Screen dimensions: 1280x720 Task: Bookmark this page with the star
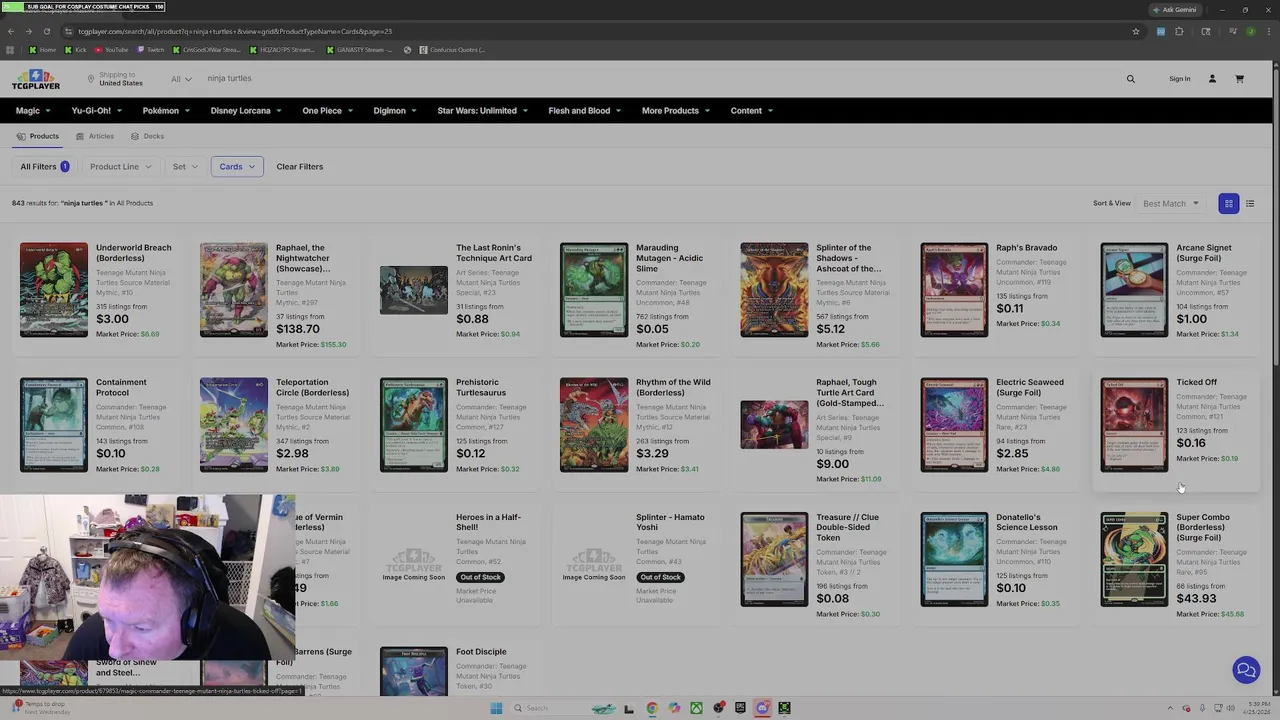(x=1136, y=31)
